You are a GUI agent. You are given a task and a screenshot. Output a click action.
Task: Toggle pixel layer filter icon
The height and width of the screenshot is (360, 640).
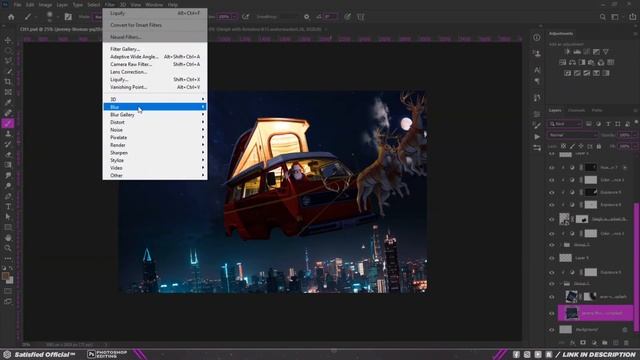point(589,124)
